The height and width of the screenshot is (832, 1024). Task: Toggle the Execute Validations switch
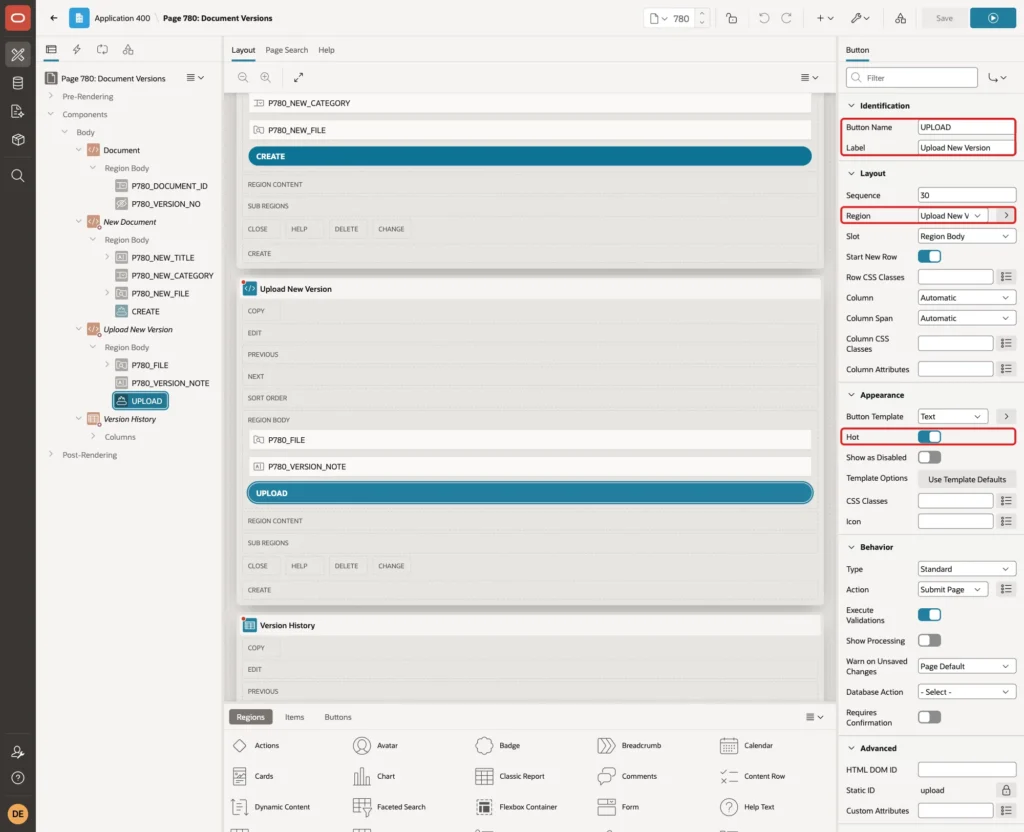(929, 615)
